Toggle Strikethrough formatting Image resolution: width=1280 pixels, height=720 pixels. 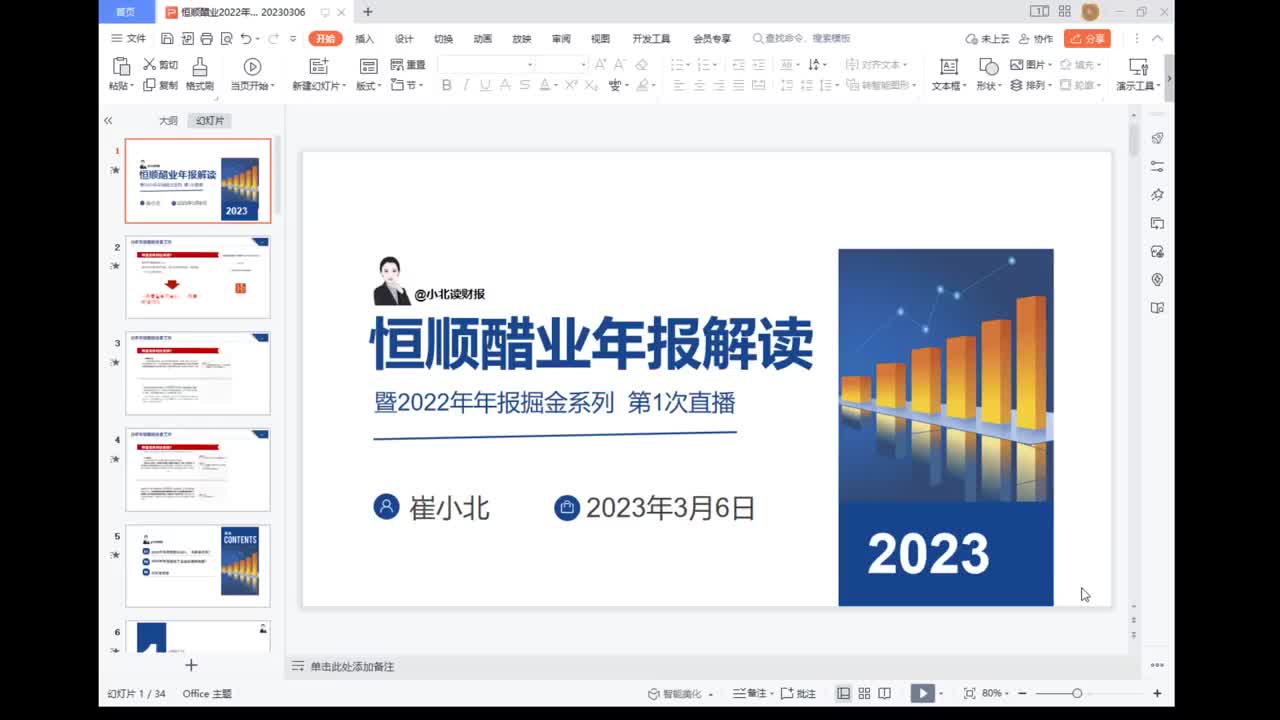click(x=505, y=85)
